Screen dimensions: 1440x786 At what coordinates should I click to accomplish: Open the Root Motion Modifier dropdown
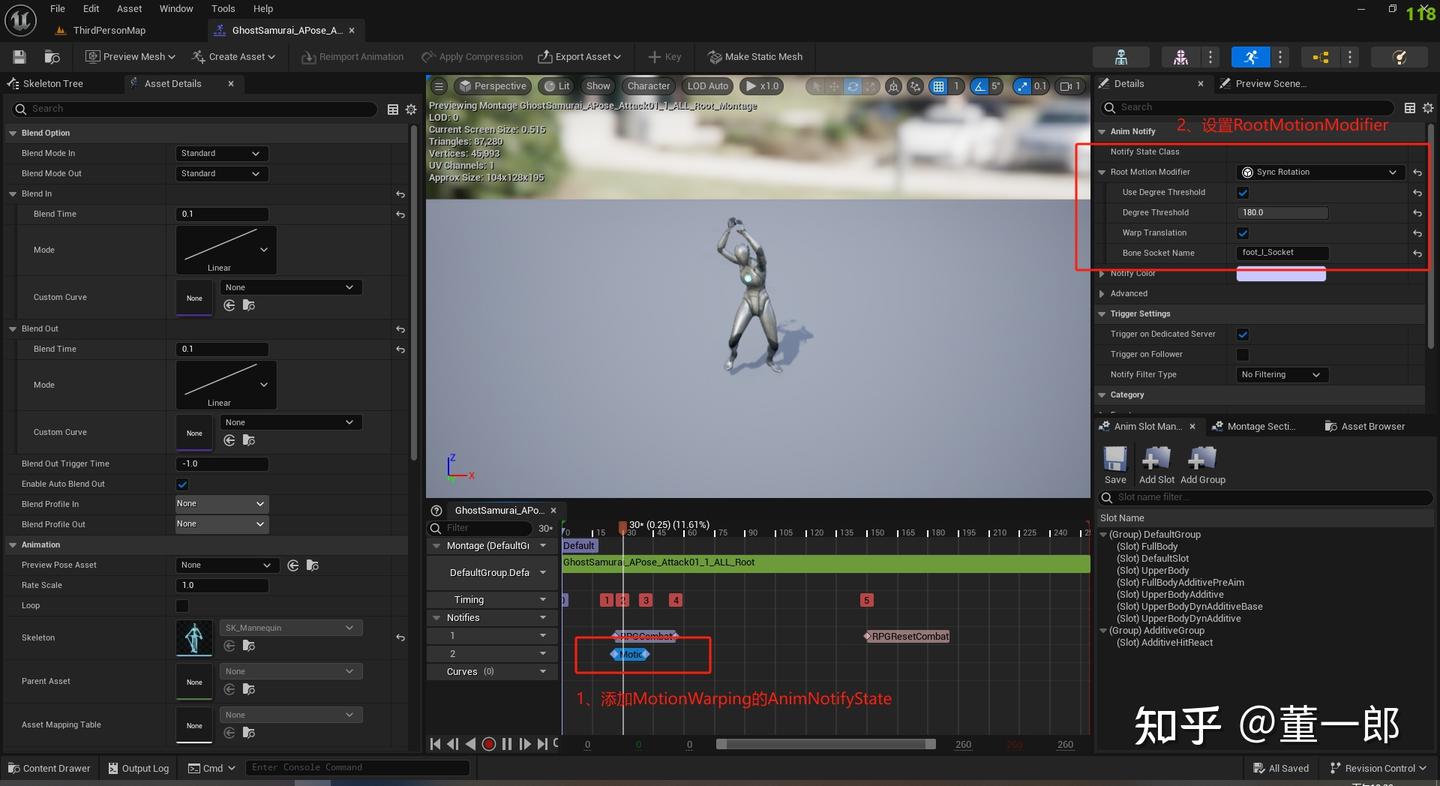click(x=1318, y=172)
